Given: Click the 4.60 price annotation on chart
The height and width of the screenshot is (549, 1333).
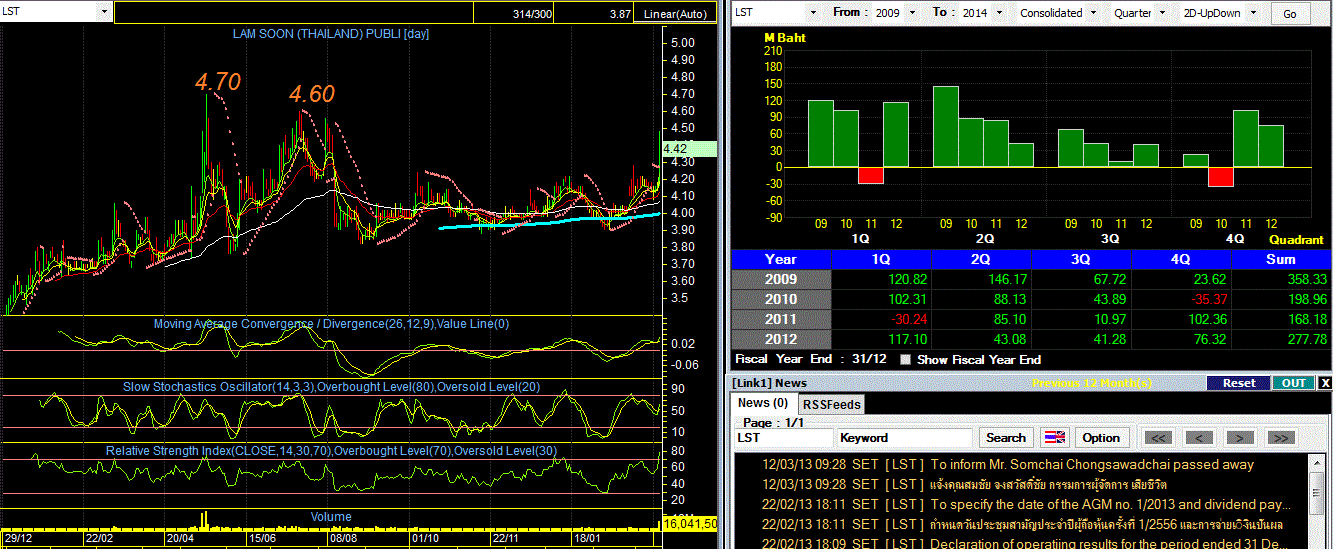Looking at the screenshot, I should tap(312, 94).
